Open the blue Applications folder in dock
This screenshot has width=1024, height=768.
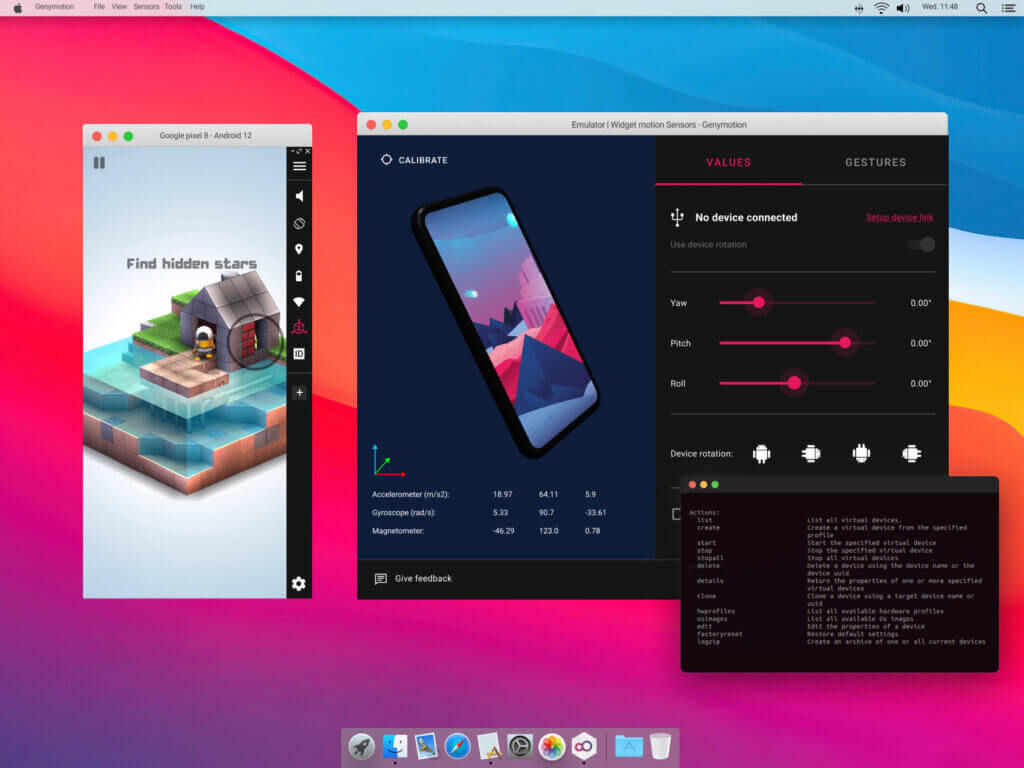(629, 746)
